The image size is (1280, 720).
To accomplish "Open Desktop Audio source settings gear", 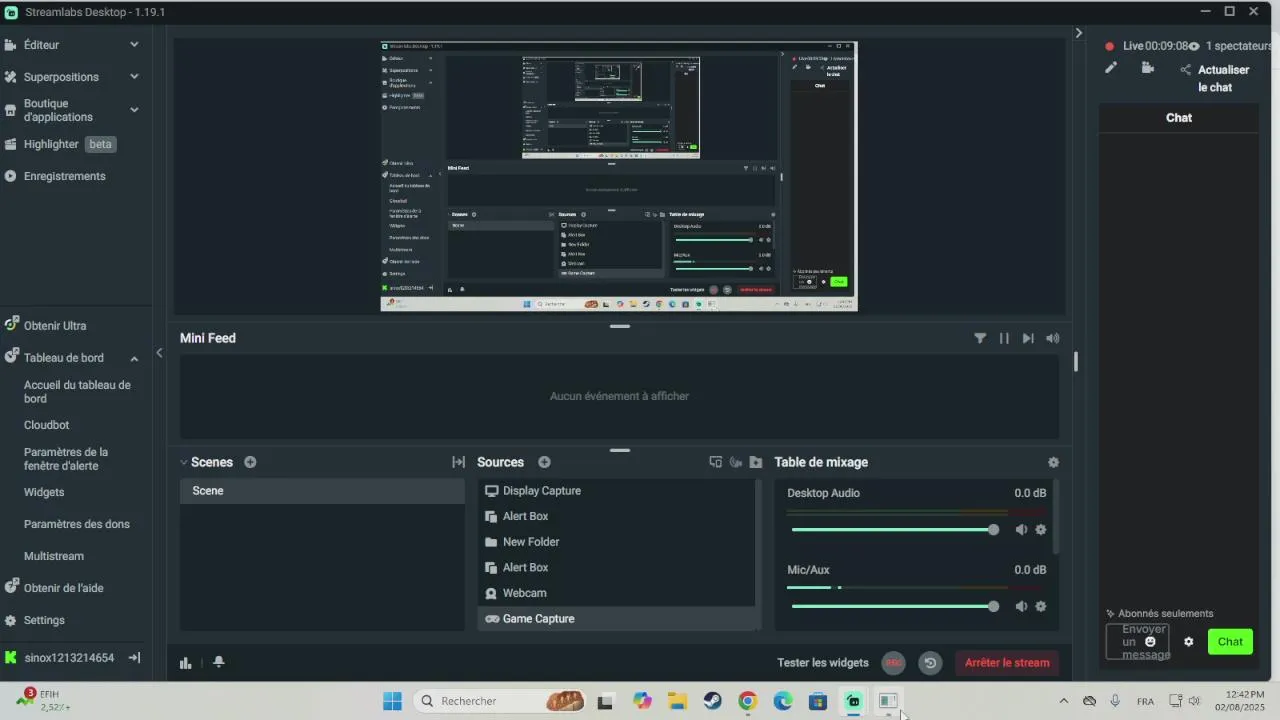I will (x=1040, y=530).
